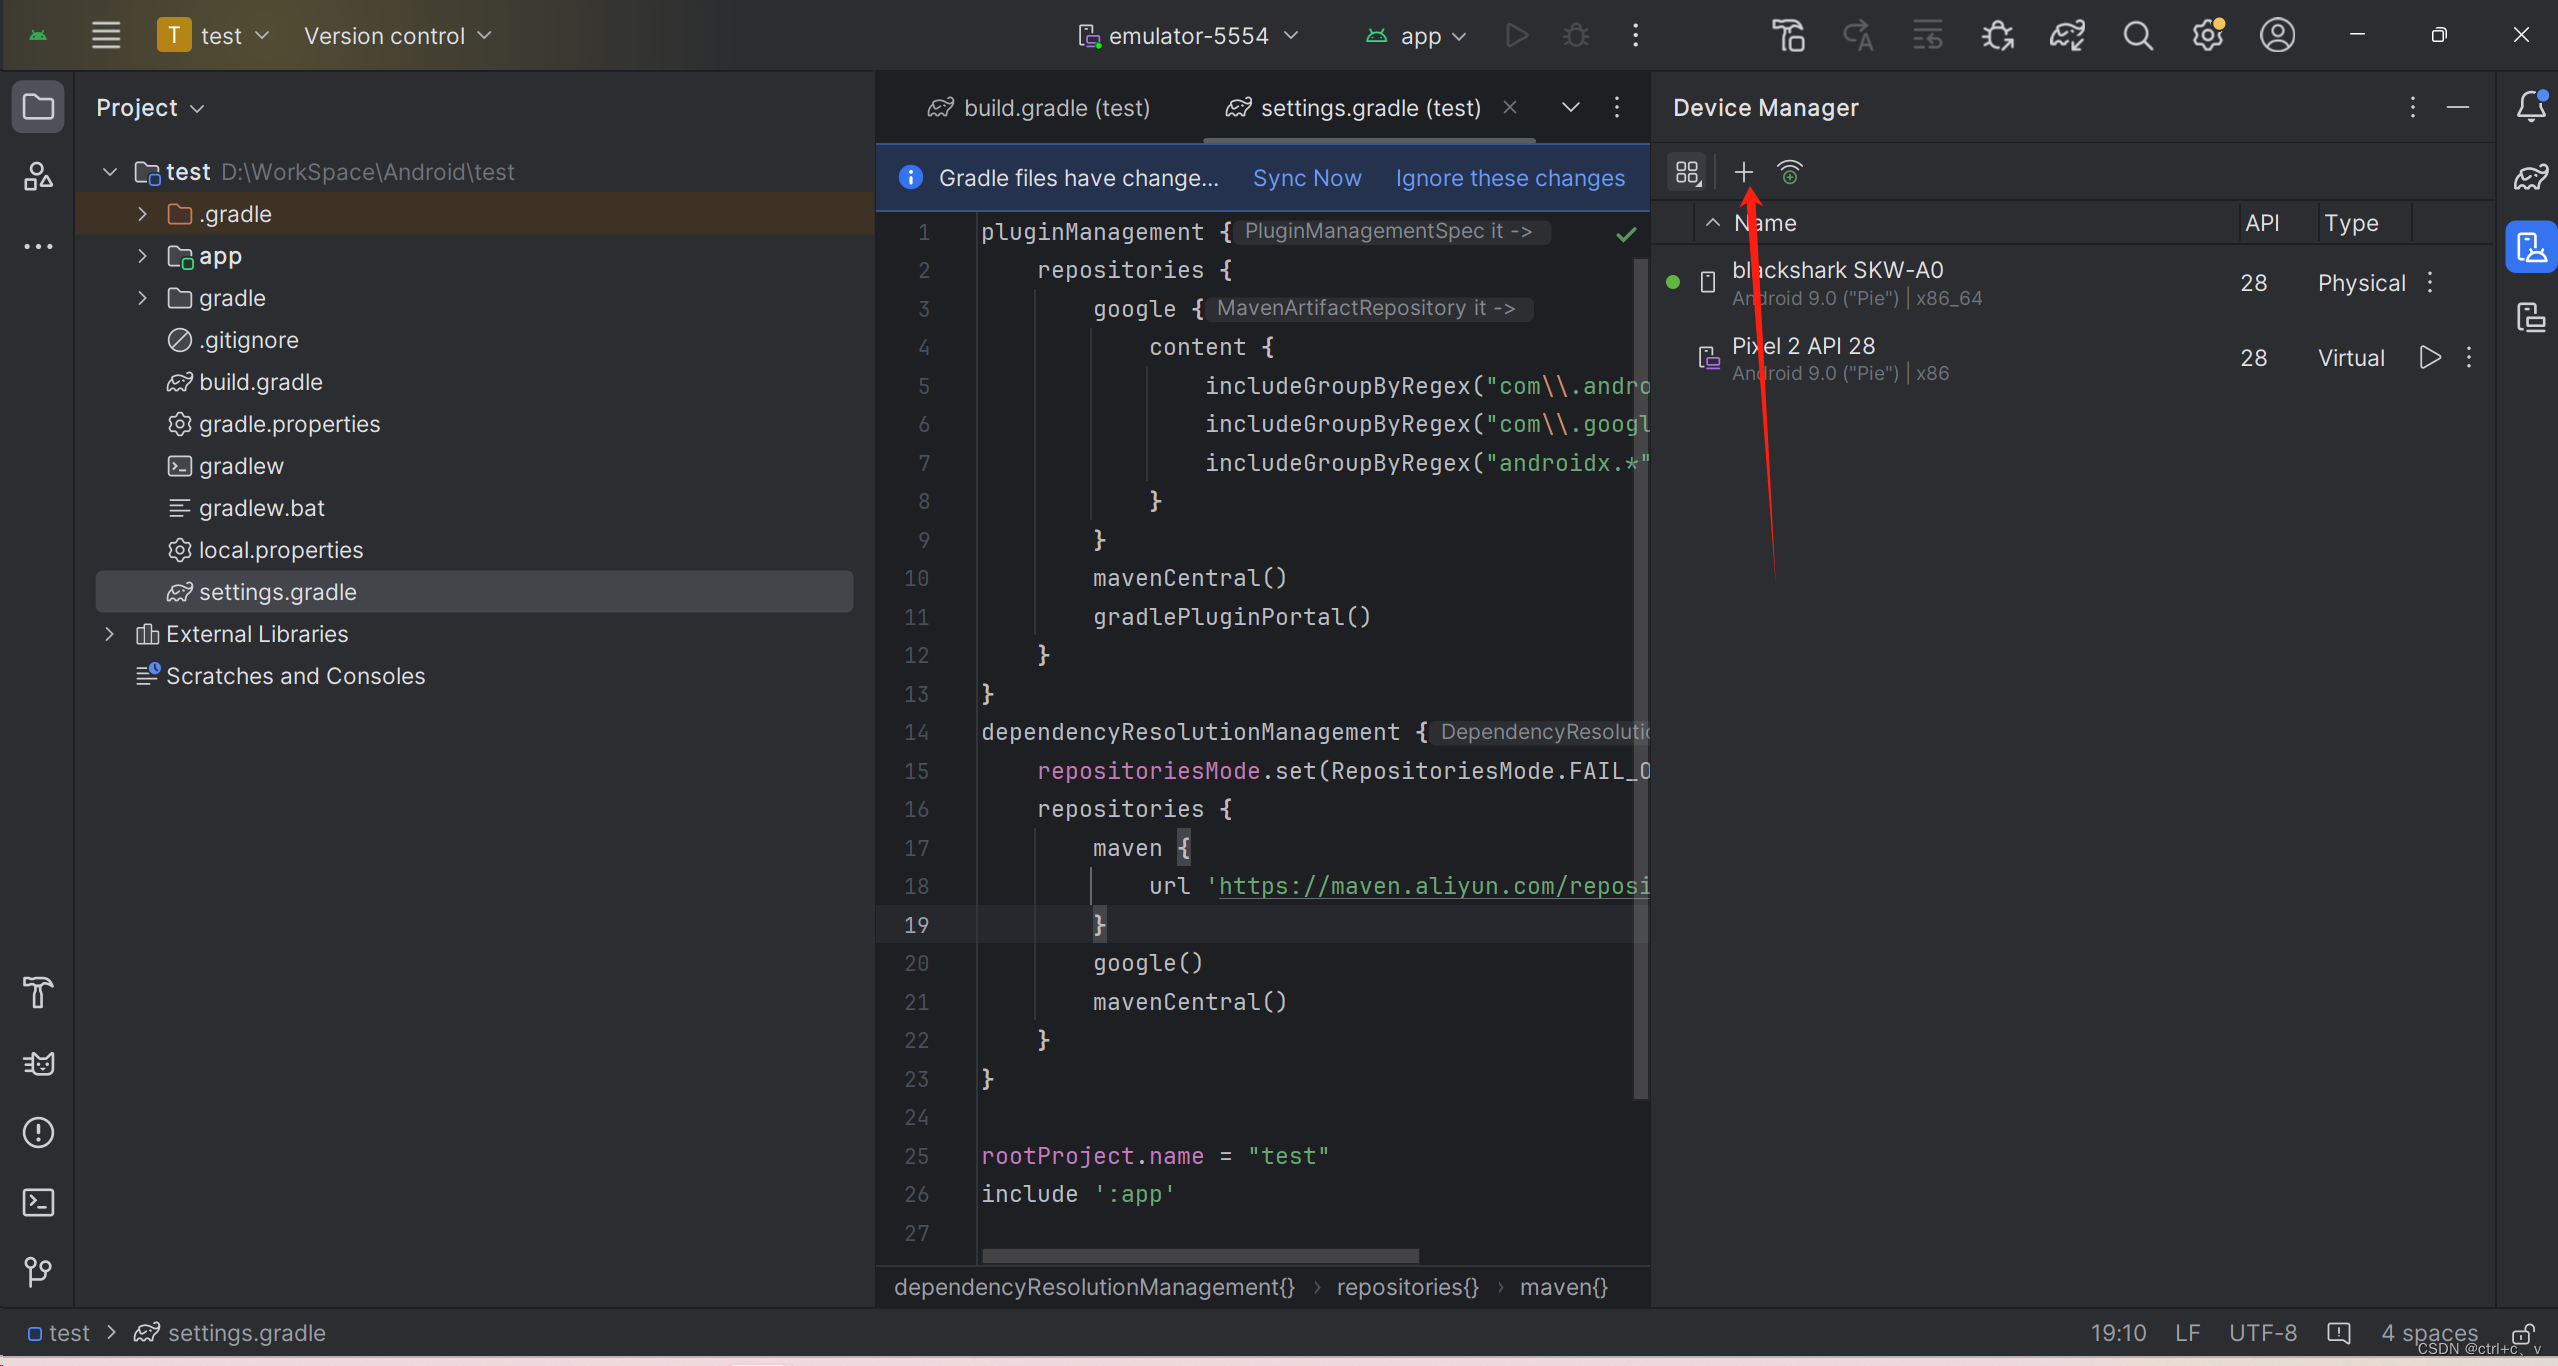Open the user account icon
The image size is (2558, 1366).
(x=2278, y=36)
